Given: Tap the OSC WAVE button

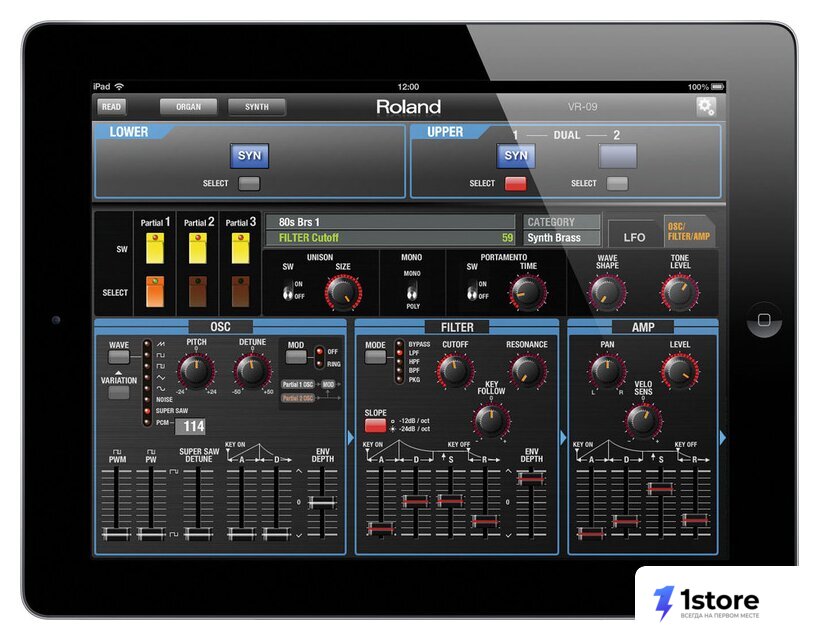Looking at the screenshot, I should (x=119, y=357).
